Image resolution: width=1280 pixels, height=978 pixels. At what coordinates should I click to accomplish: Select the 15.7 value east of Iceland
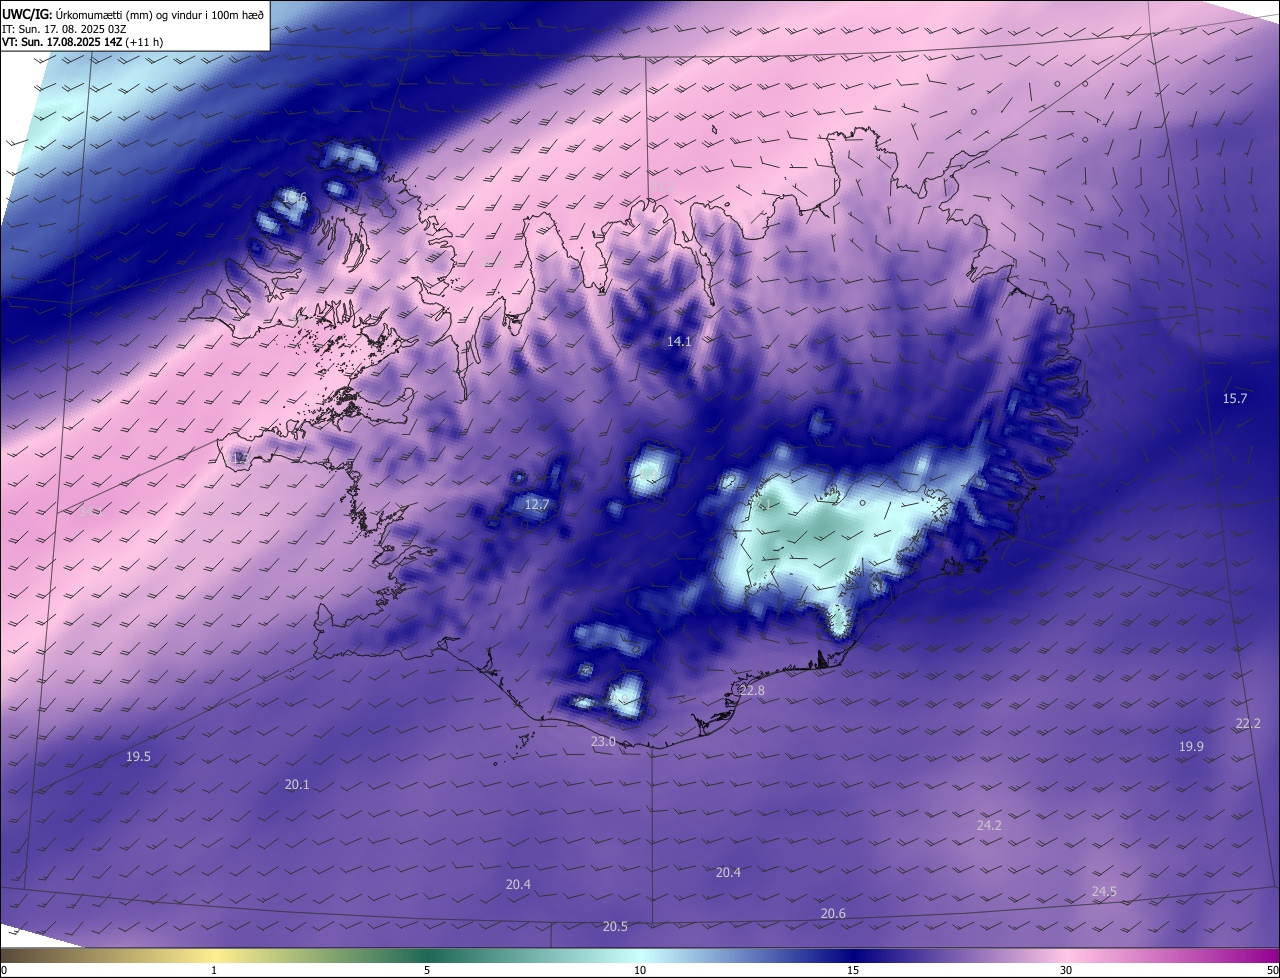(x=1235, y=399)
